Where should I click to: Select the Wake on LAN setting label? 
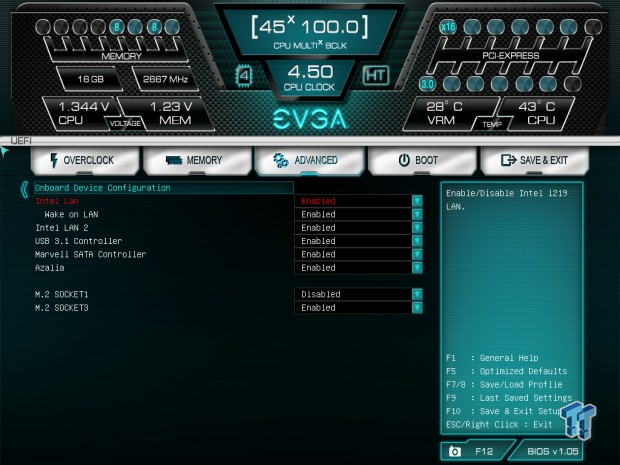71,214
